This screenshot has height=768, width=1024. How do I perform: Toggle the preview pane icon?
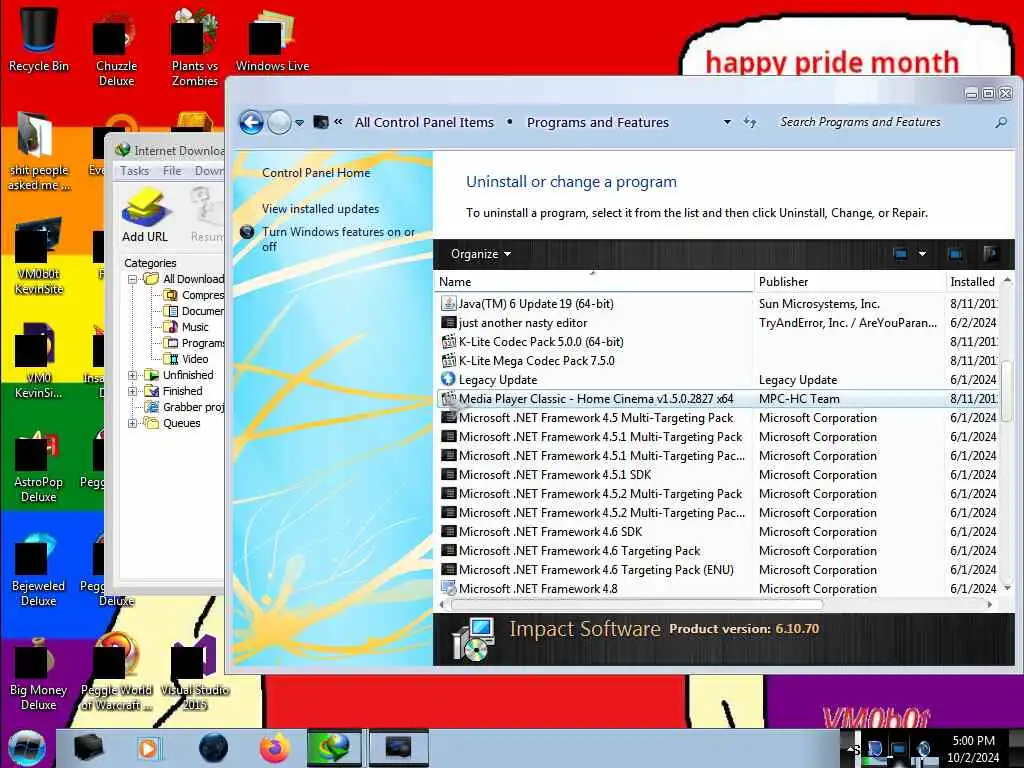(955, 254)
